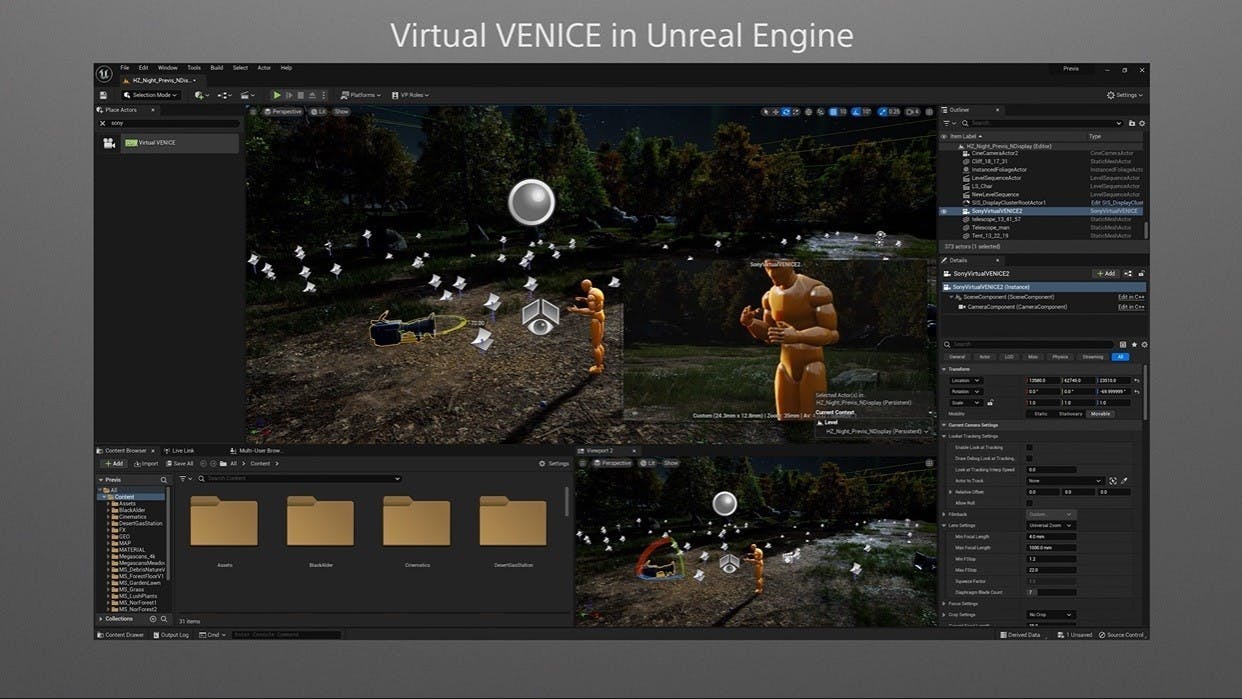Check Draw Debug Look at Tracking checkbox

pos(1029,458)
